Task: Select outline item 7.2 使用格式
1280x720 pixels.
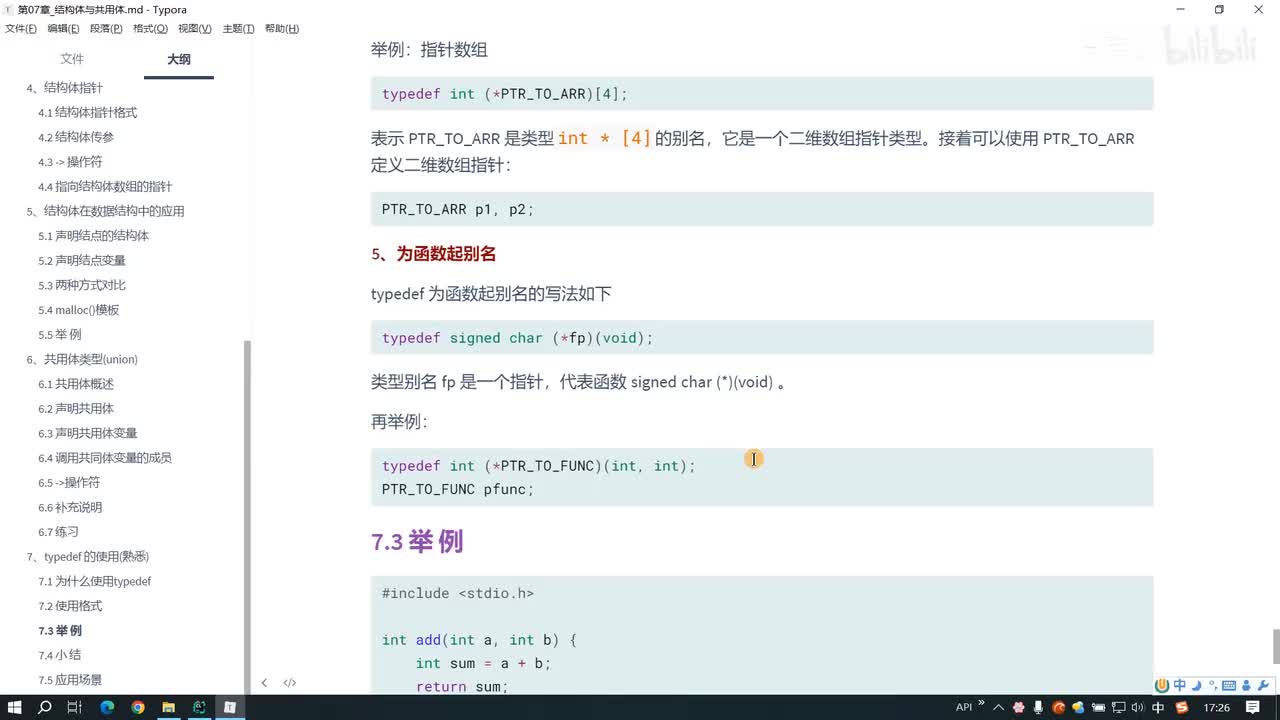Action: click(x=70, y=606)
